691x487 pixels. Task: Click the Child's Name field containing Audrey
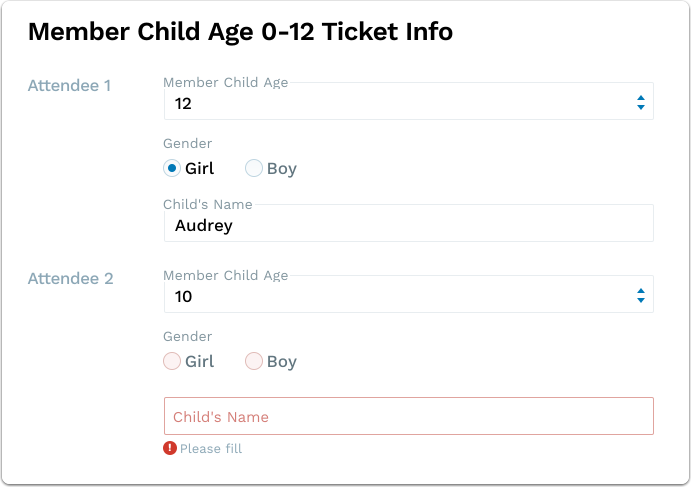(408, 225)
